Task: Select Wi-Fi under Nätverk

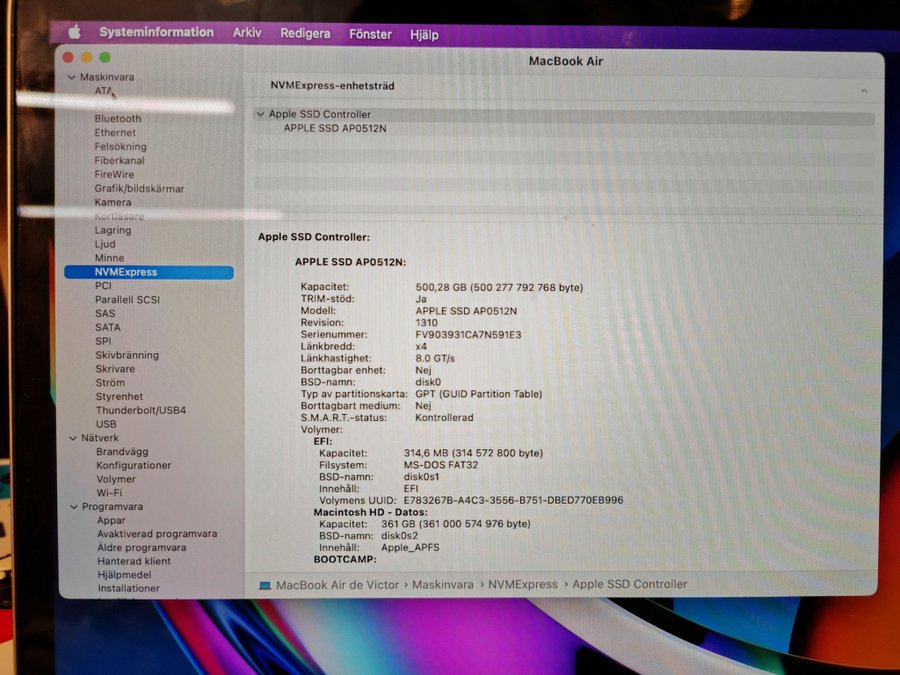Action: 109,493
